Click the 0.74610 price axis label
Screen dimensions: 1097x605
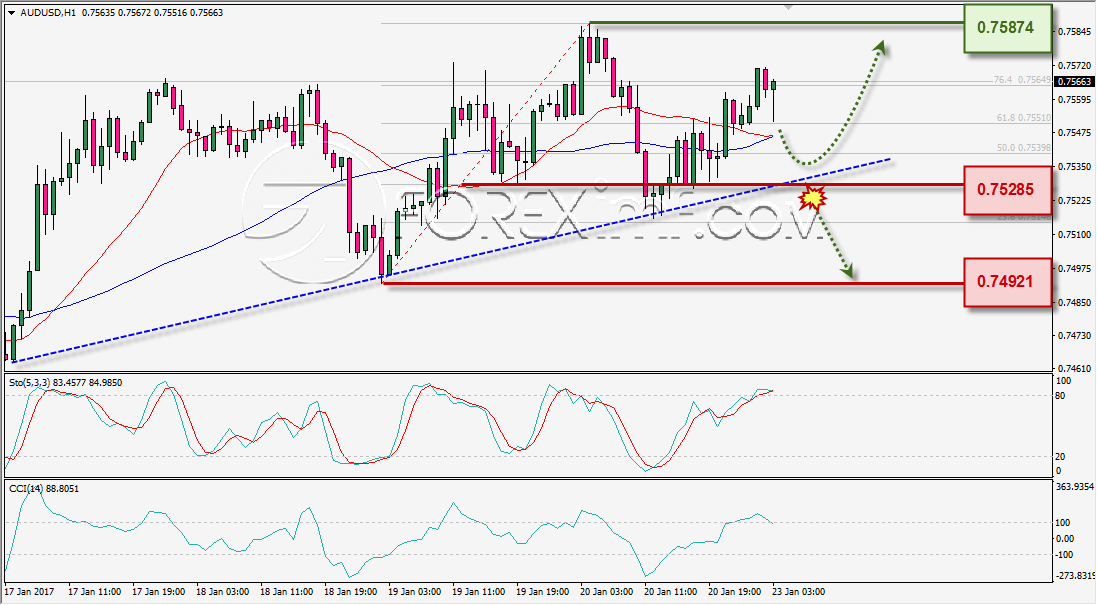click(1075, 369)
